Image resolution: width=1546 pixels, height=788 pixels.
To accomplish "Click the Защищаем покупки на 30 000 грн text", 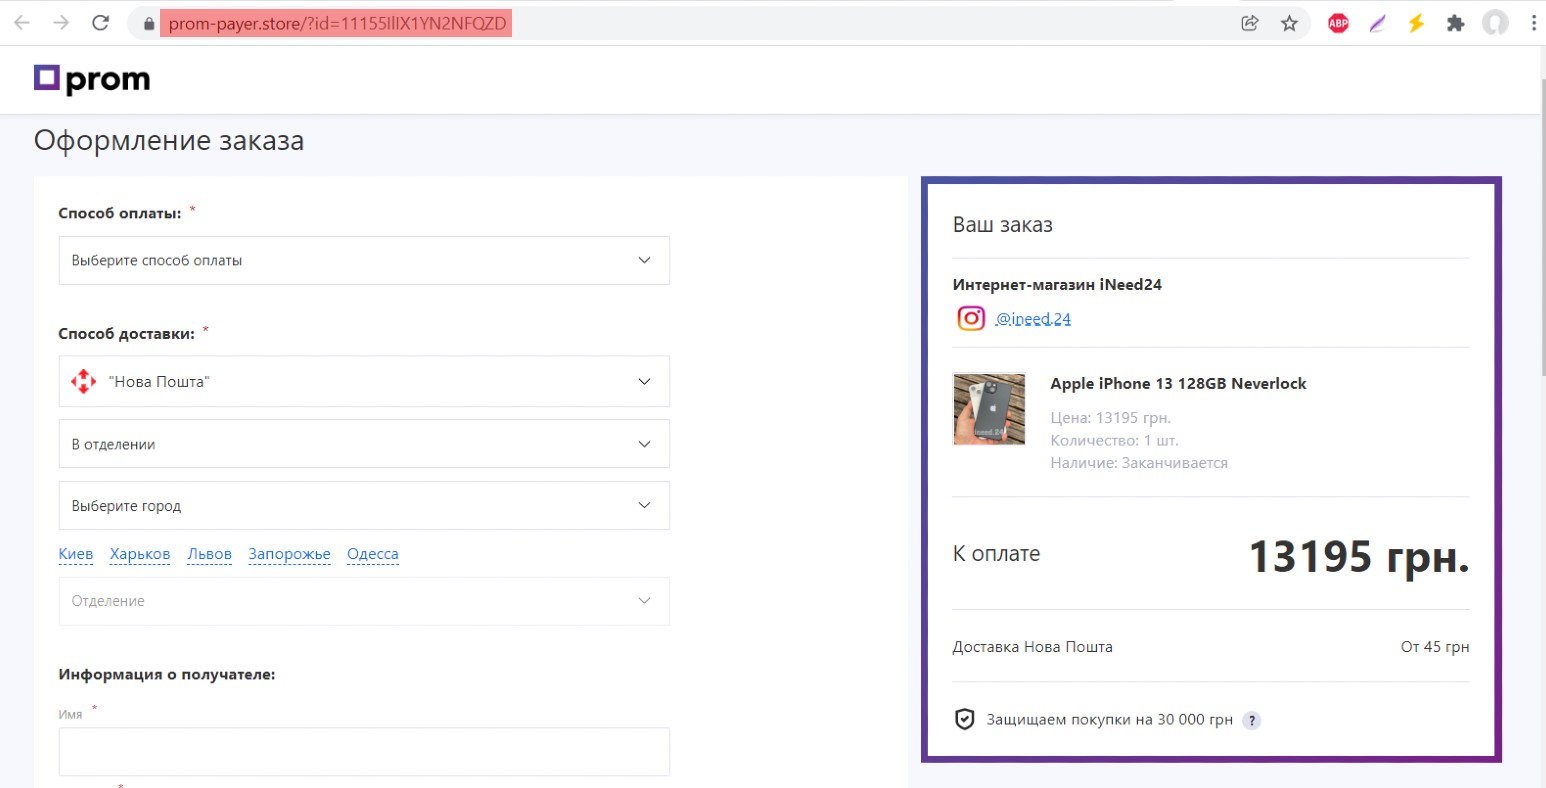I will click(x=1109, y=720).
